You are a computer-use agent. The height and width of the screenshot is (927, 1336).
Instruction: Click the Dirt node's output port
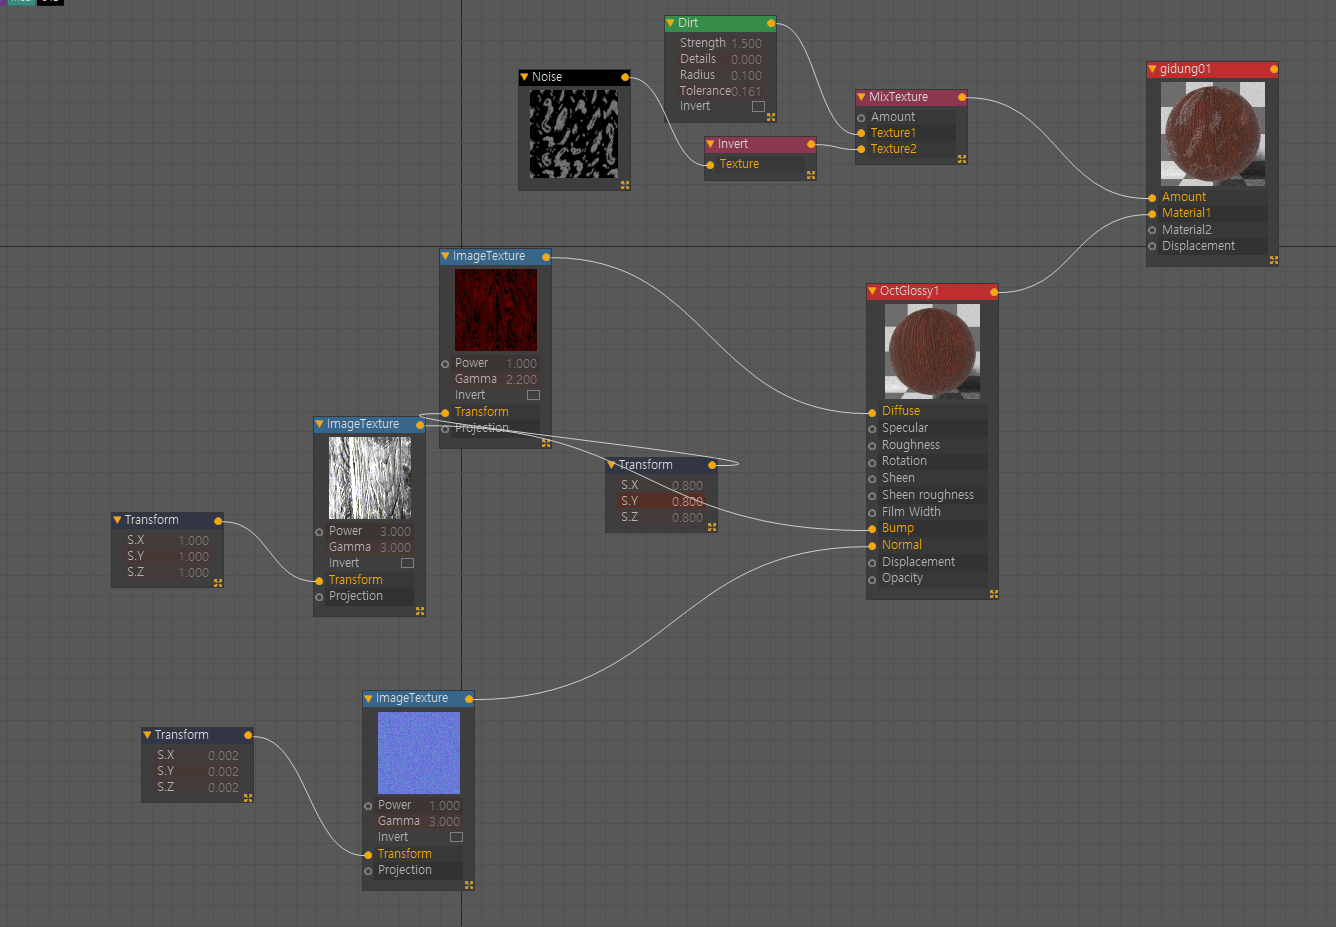771,23
